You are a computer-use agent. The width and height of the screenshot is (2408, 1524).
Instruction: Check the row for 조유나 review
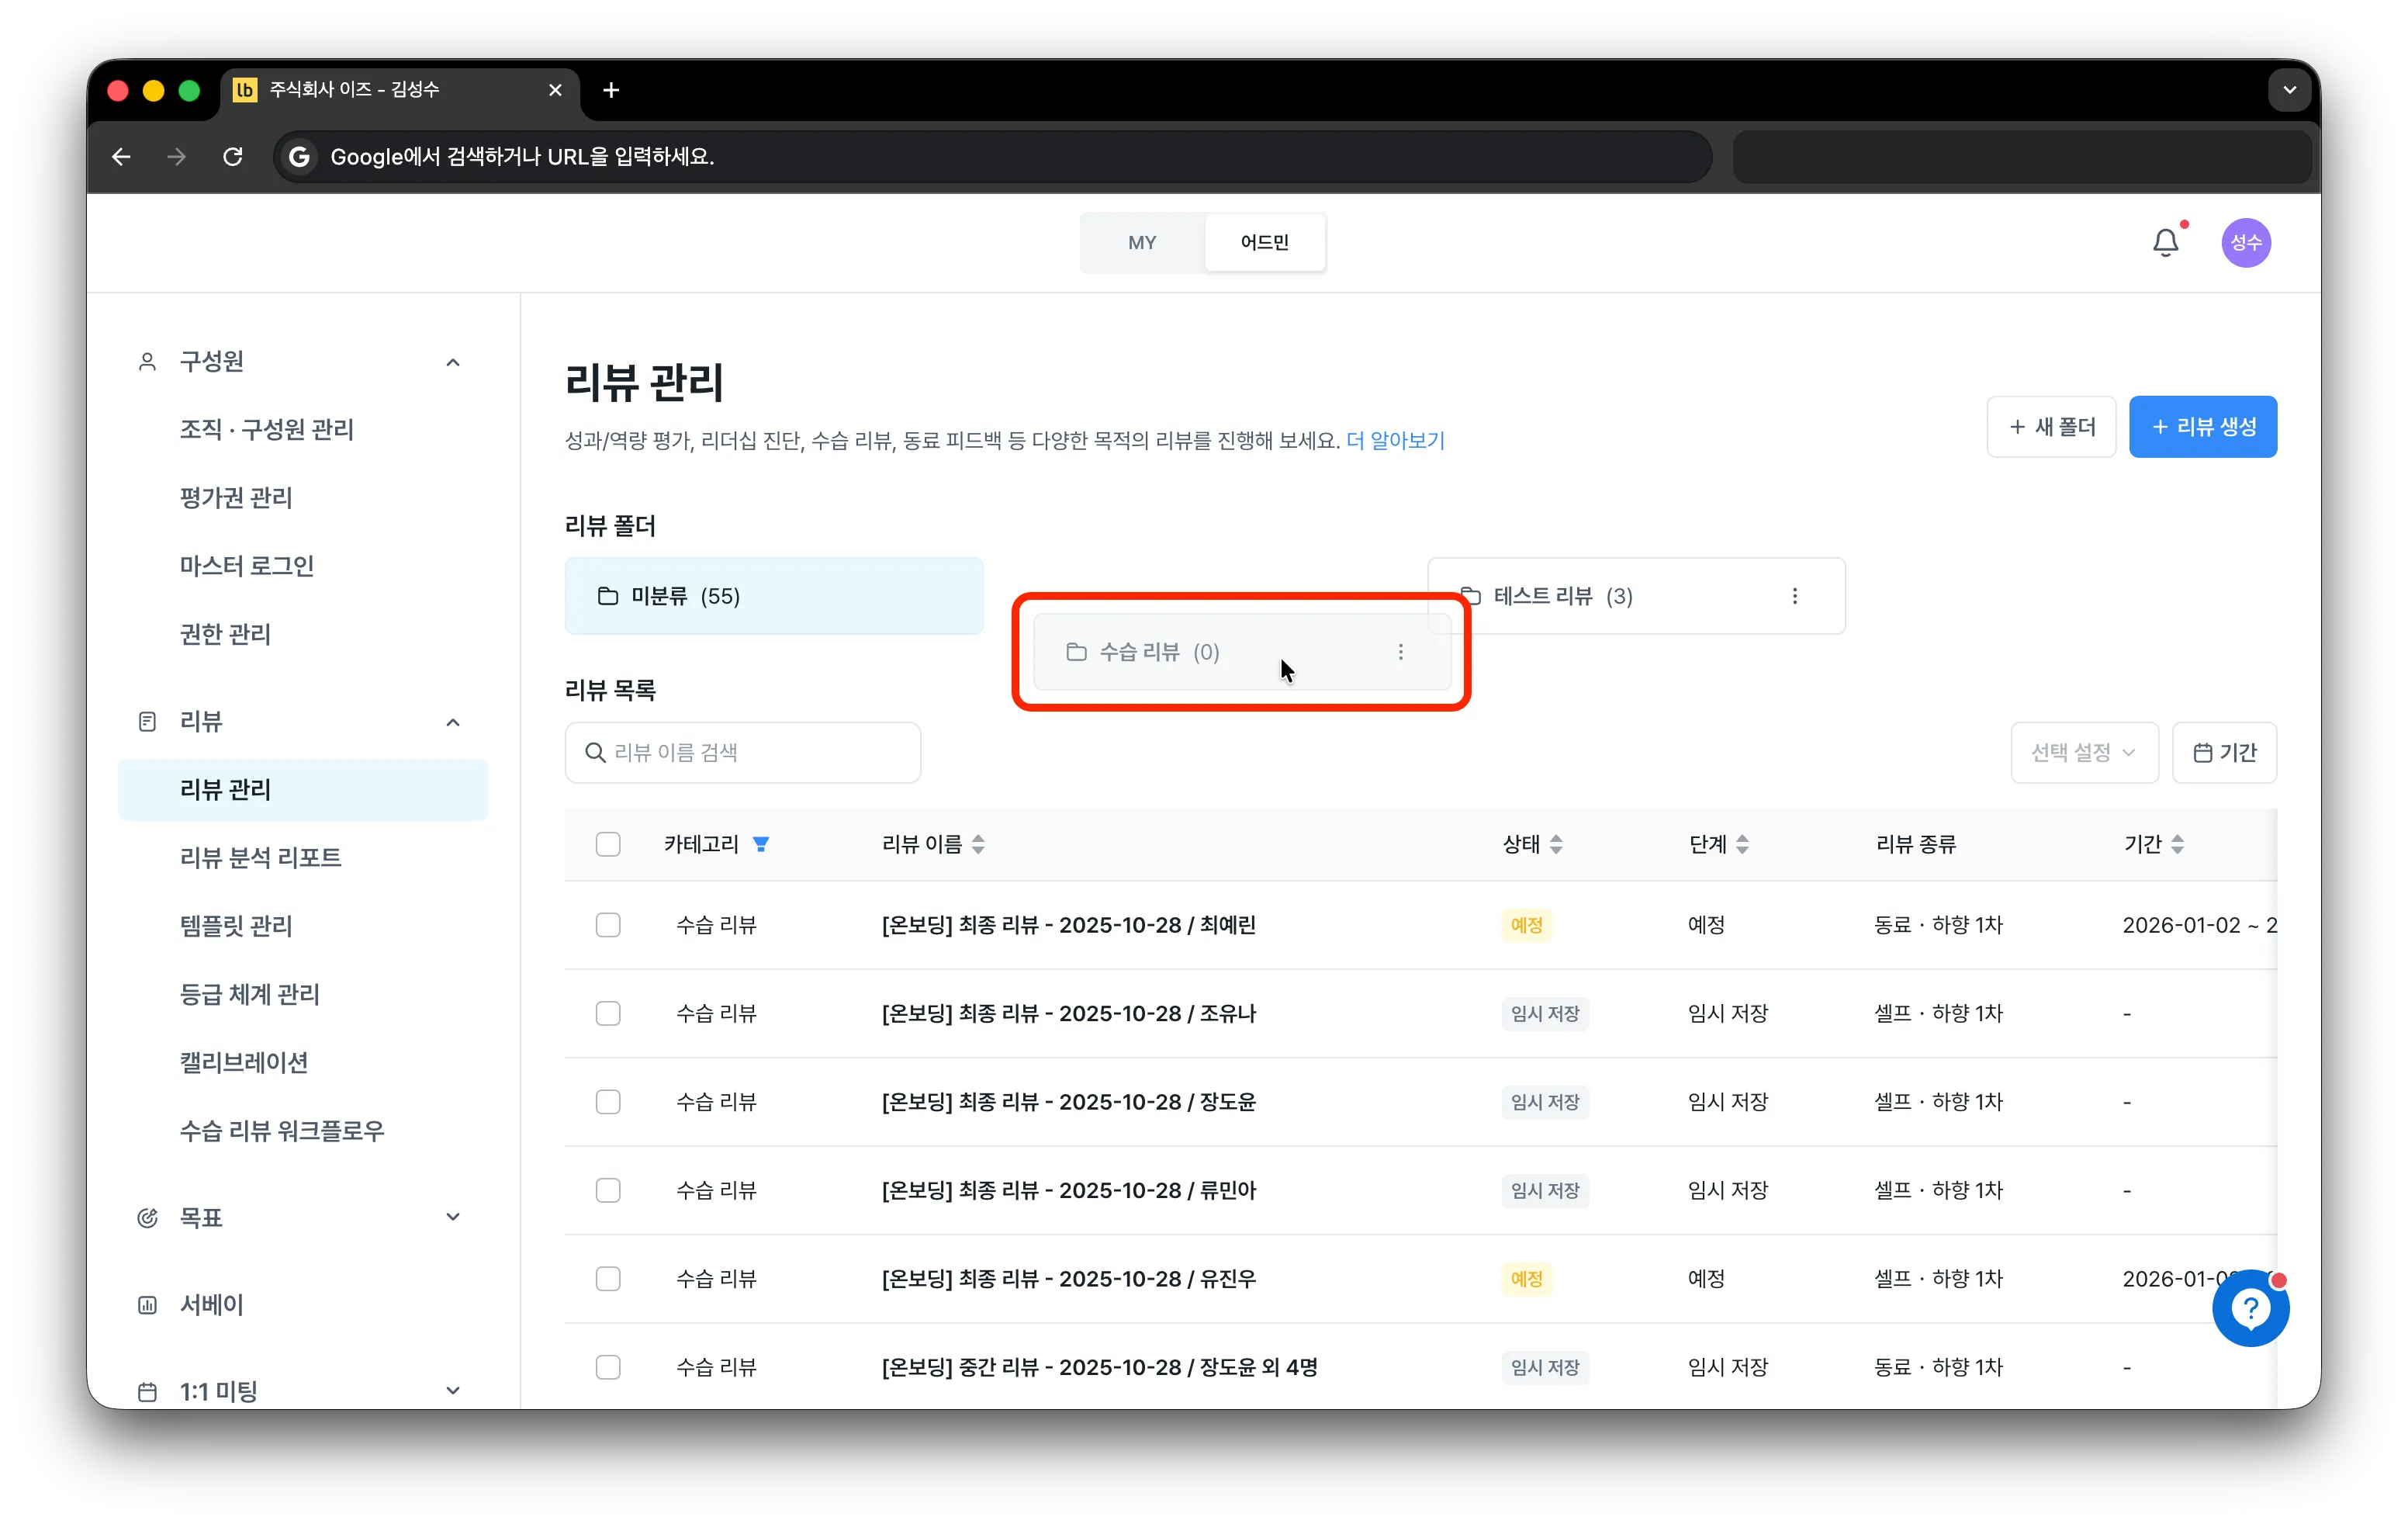coord(607,1013)
